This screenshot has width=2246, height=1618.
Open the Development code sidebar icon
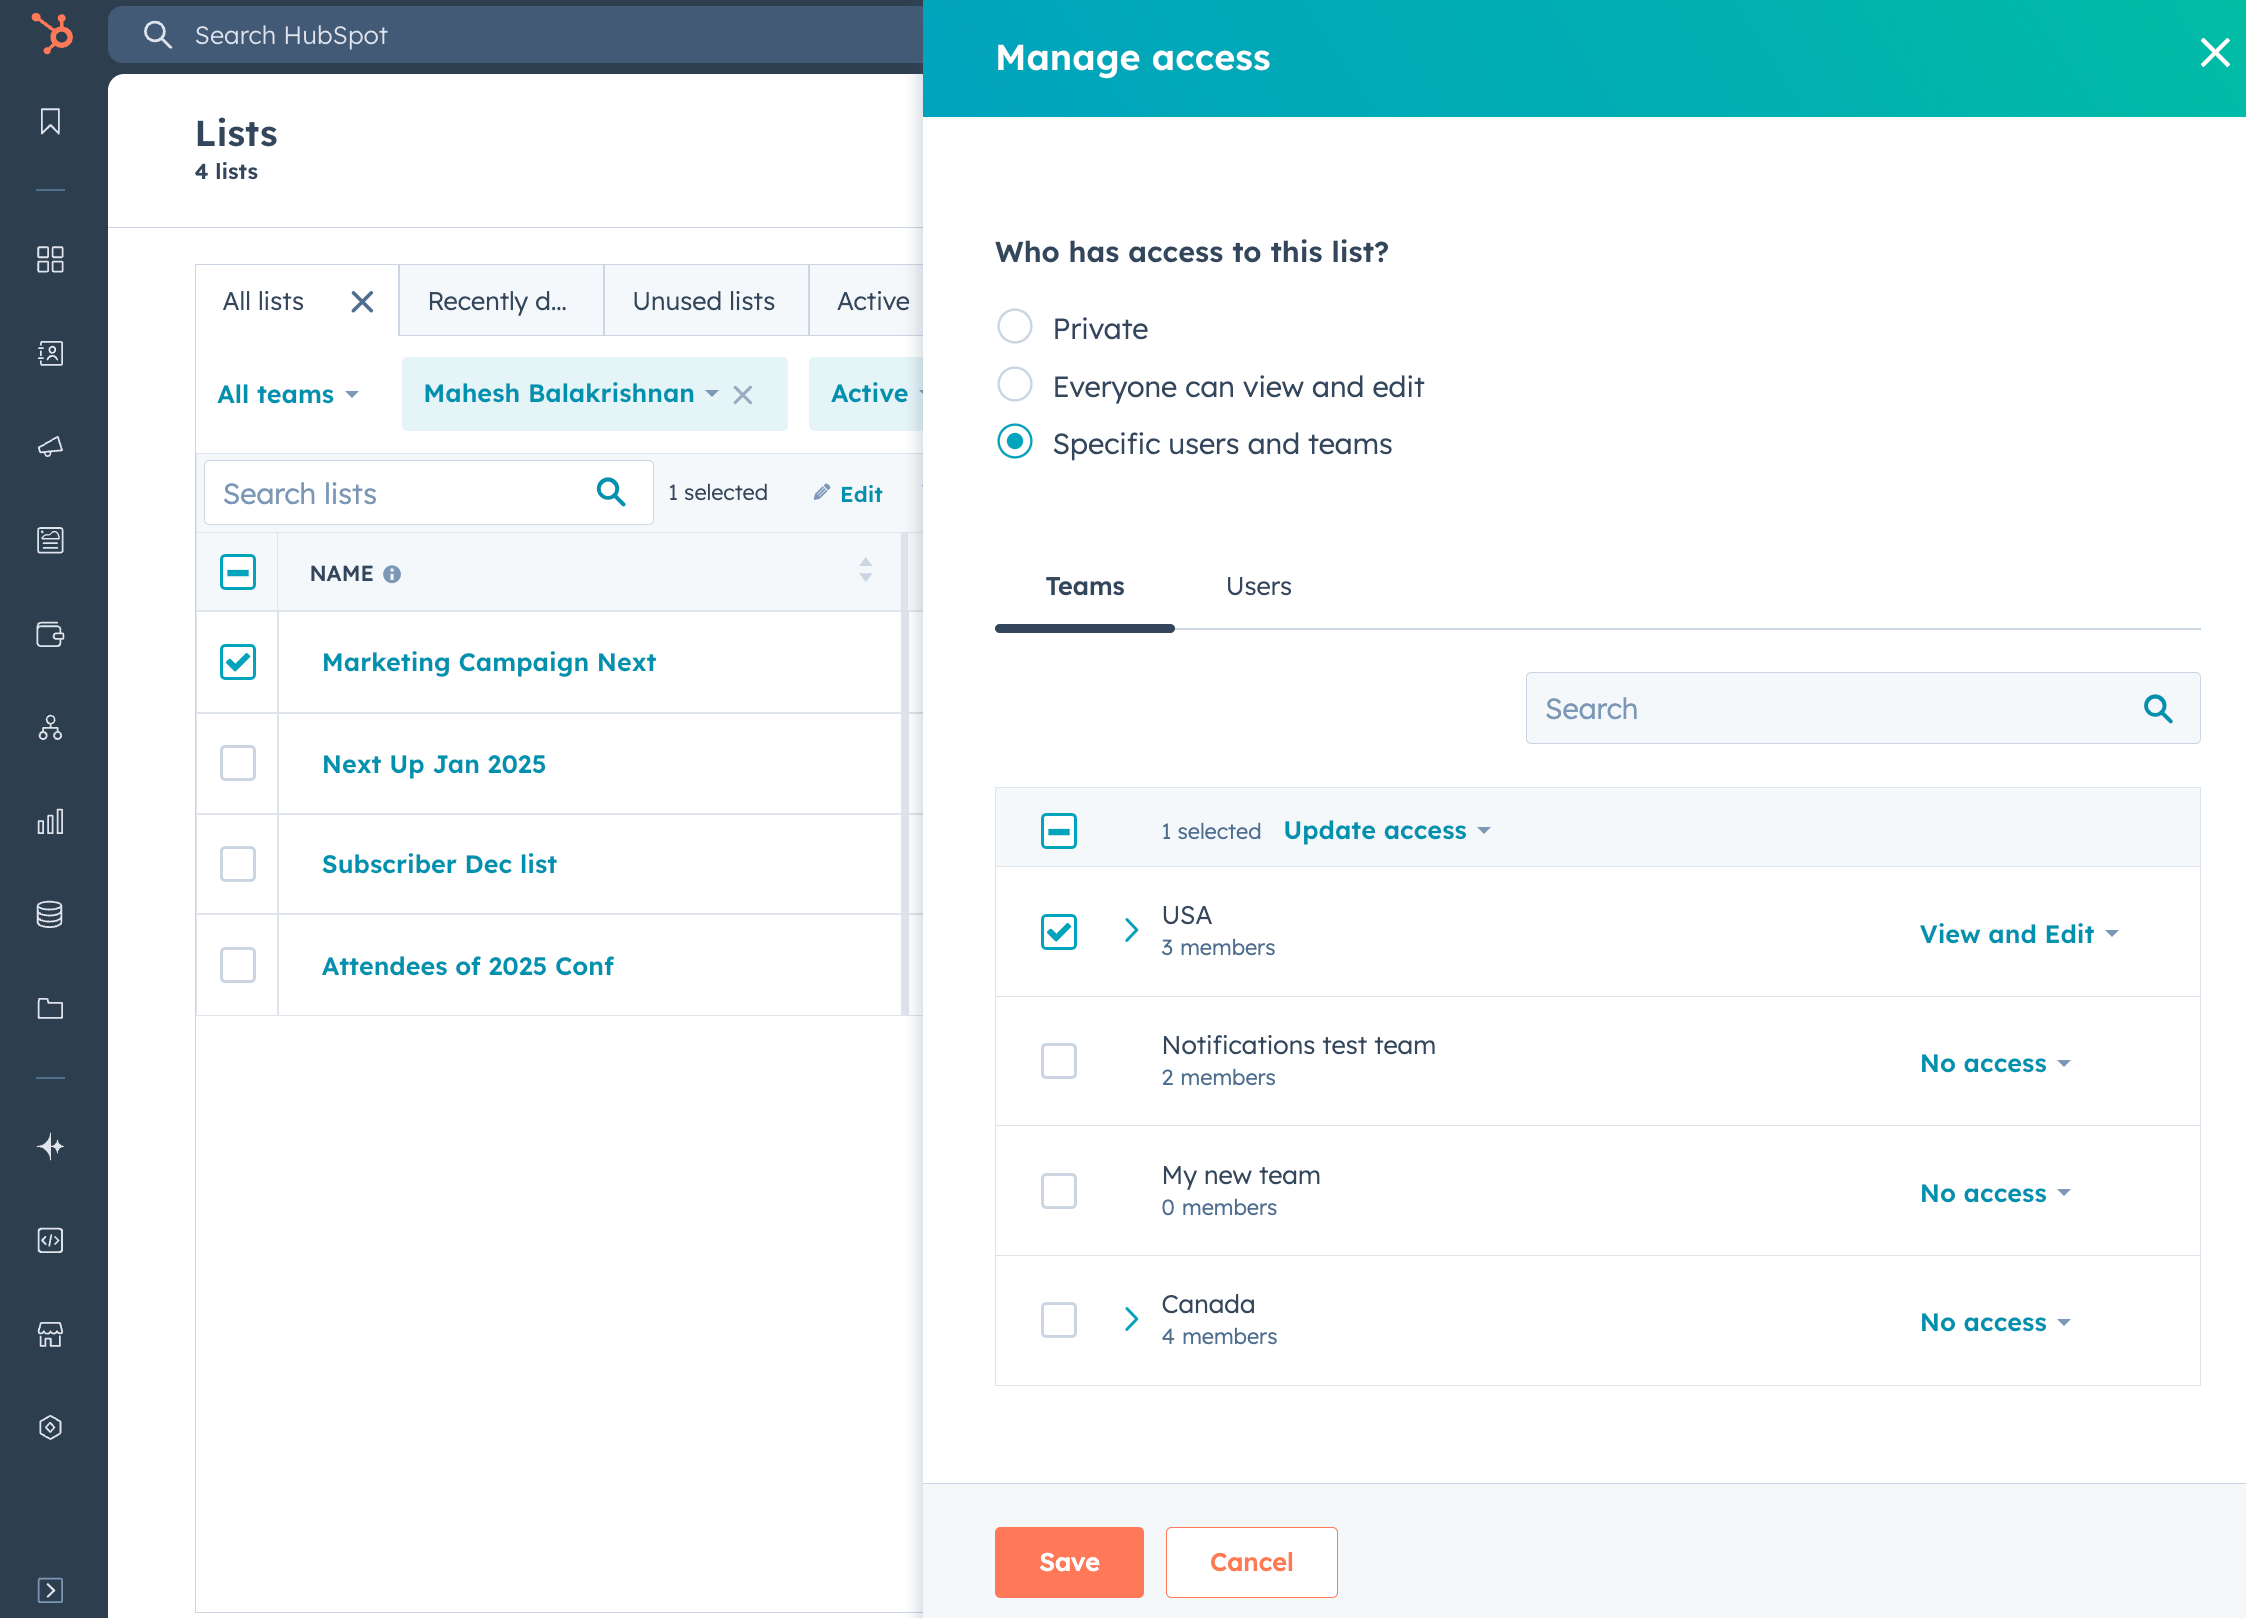[50, 1241]
